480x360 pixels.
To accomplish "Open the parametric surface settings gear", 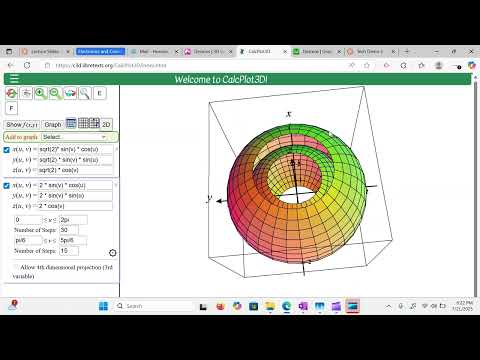I will [x=113, y=253].
